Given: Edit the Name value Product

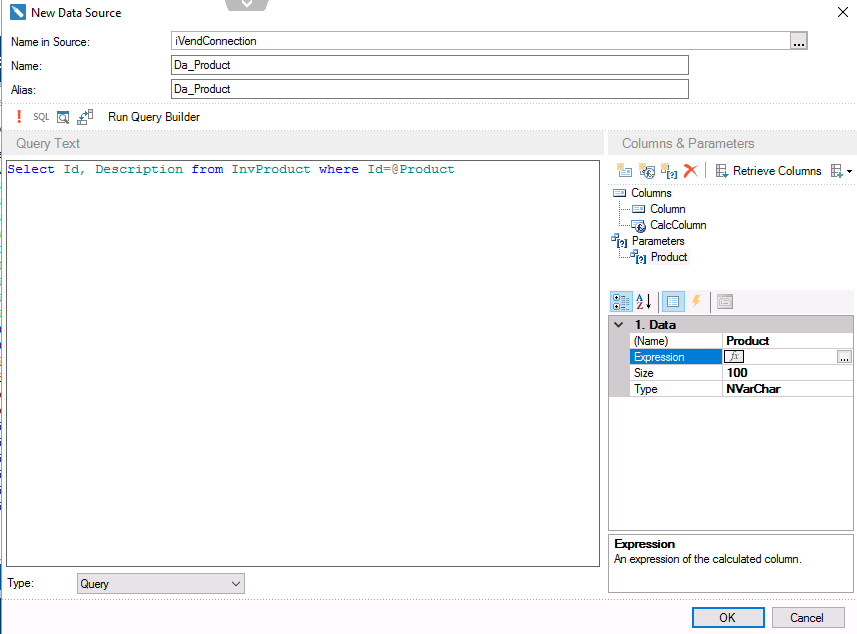Looking at the screenshot, I should [787, 341].
